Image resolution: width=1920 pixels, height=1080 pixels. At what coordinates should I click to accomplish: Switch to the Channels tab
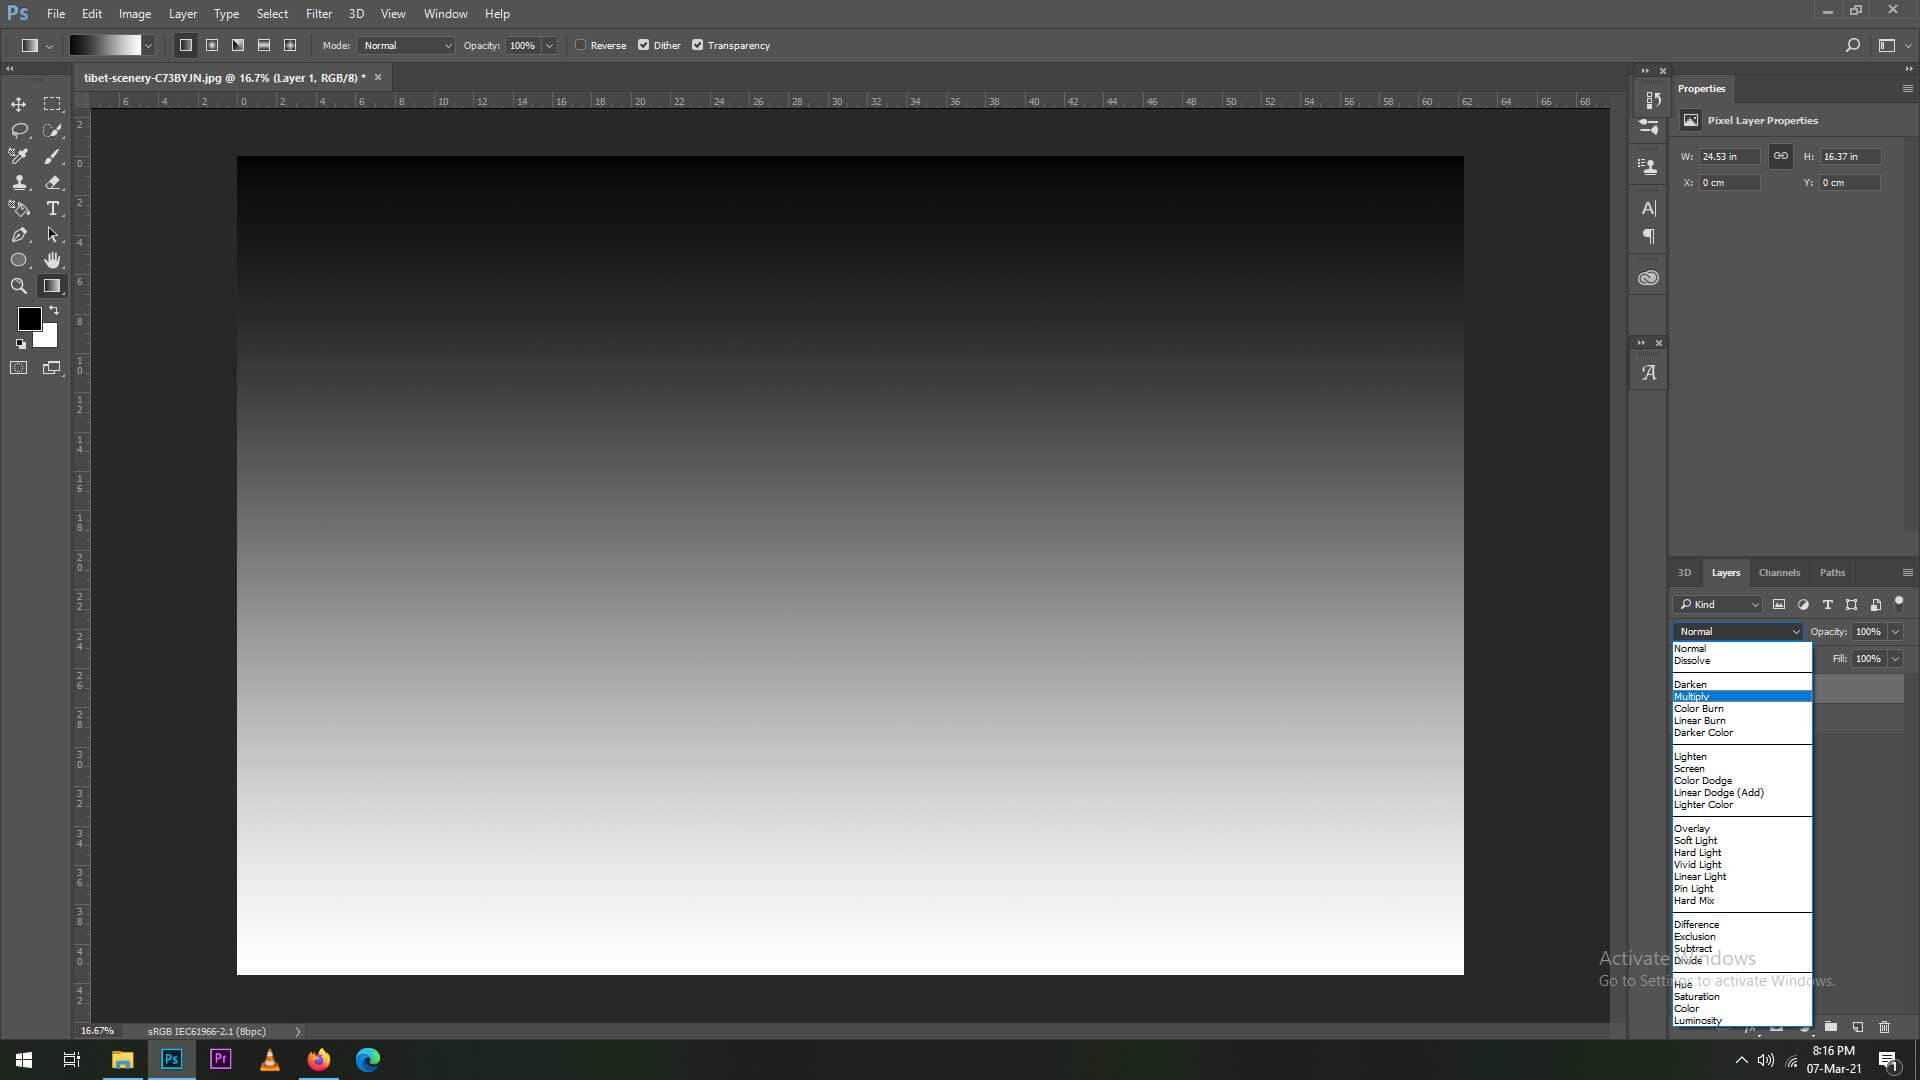click(x=1779, y=572)
